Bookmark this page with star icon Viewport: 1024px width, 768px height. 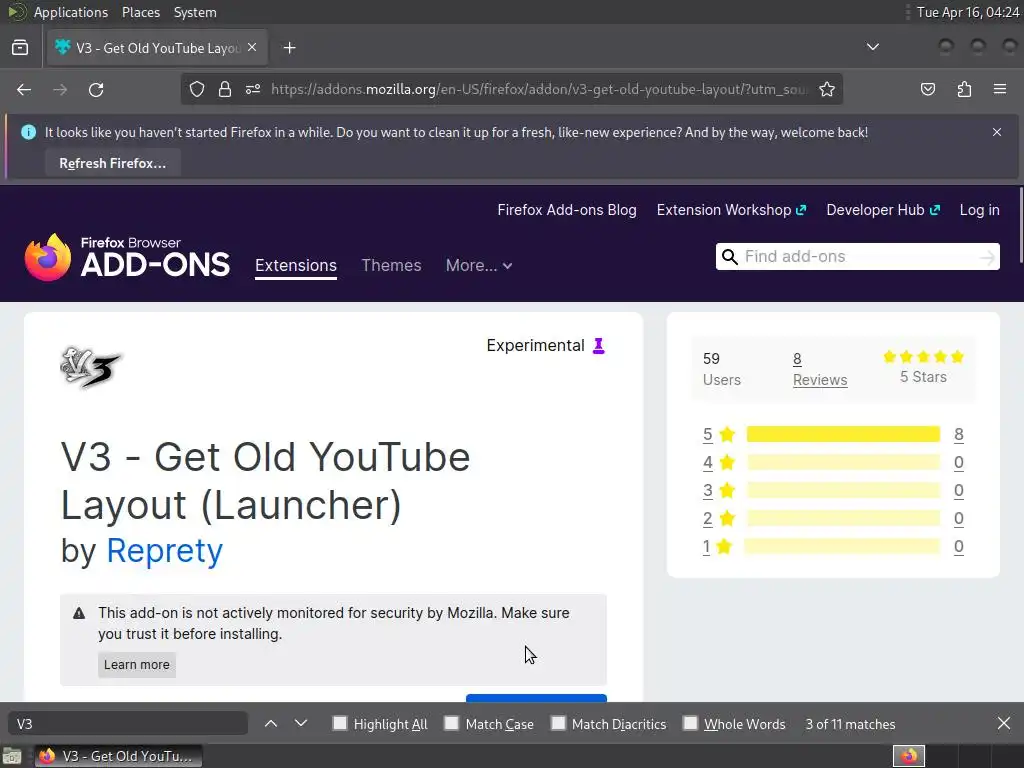click(x=827, y=89)
